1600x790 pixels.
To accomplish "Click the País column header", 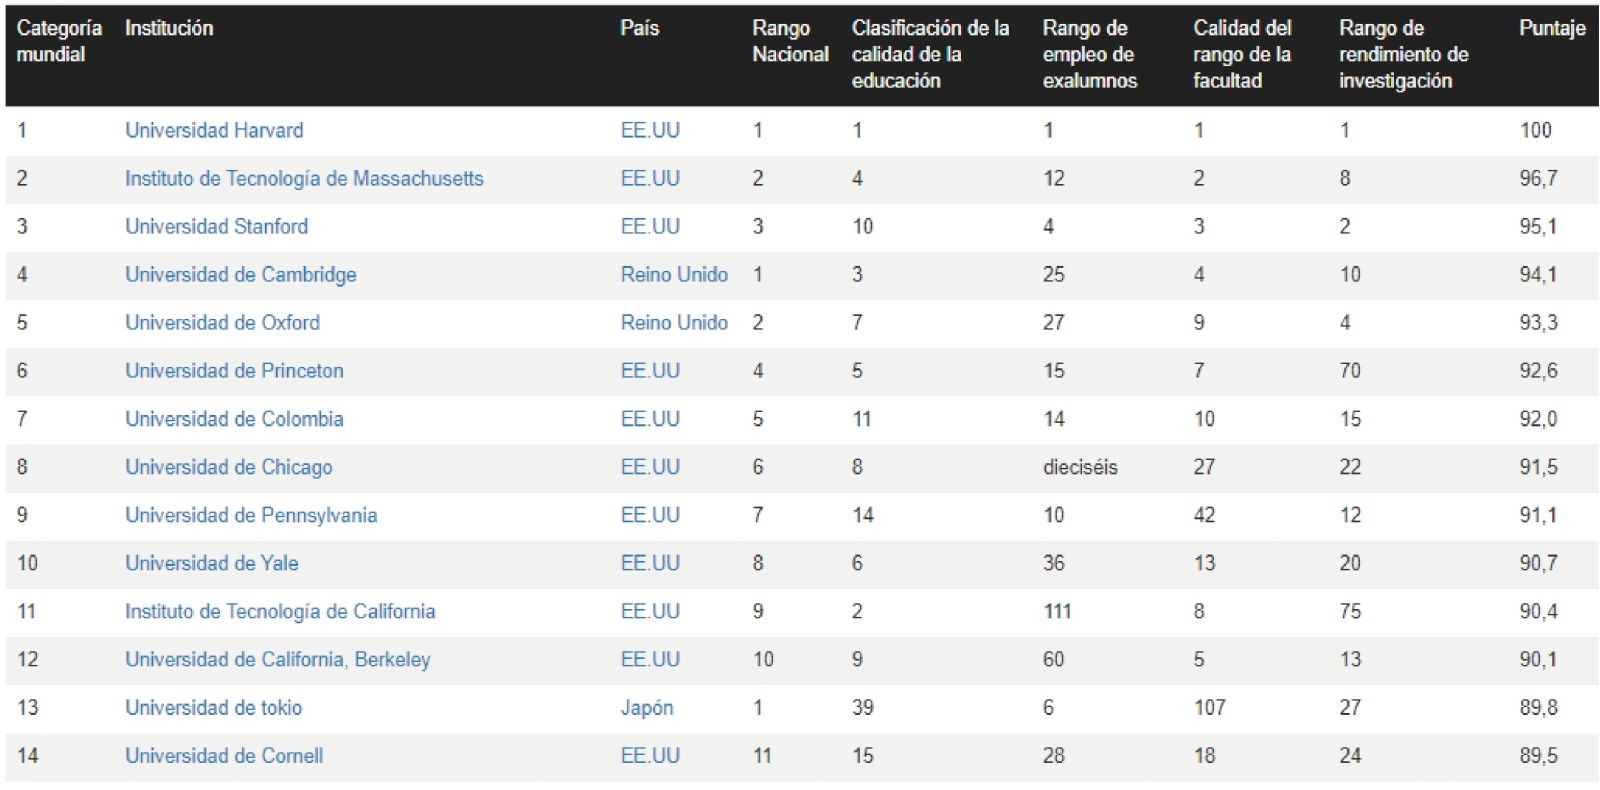I will (x=639, y=28).
